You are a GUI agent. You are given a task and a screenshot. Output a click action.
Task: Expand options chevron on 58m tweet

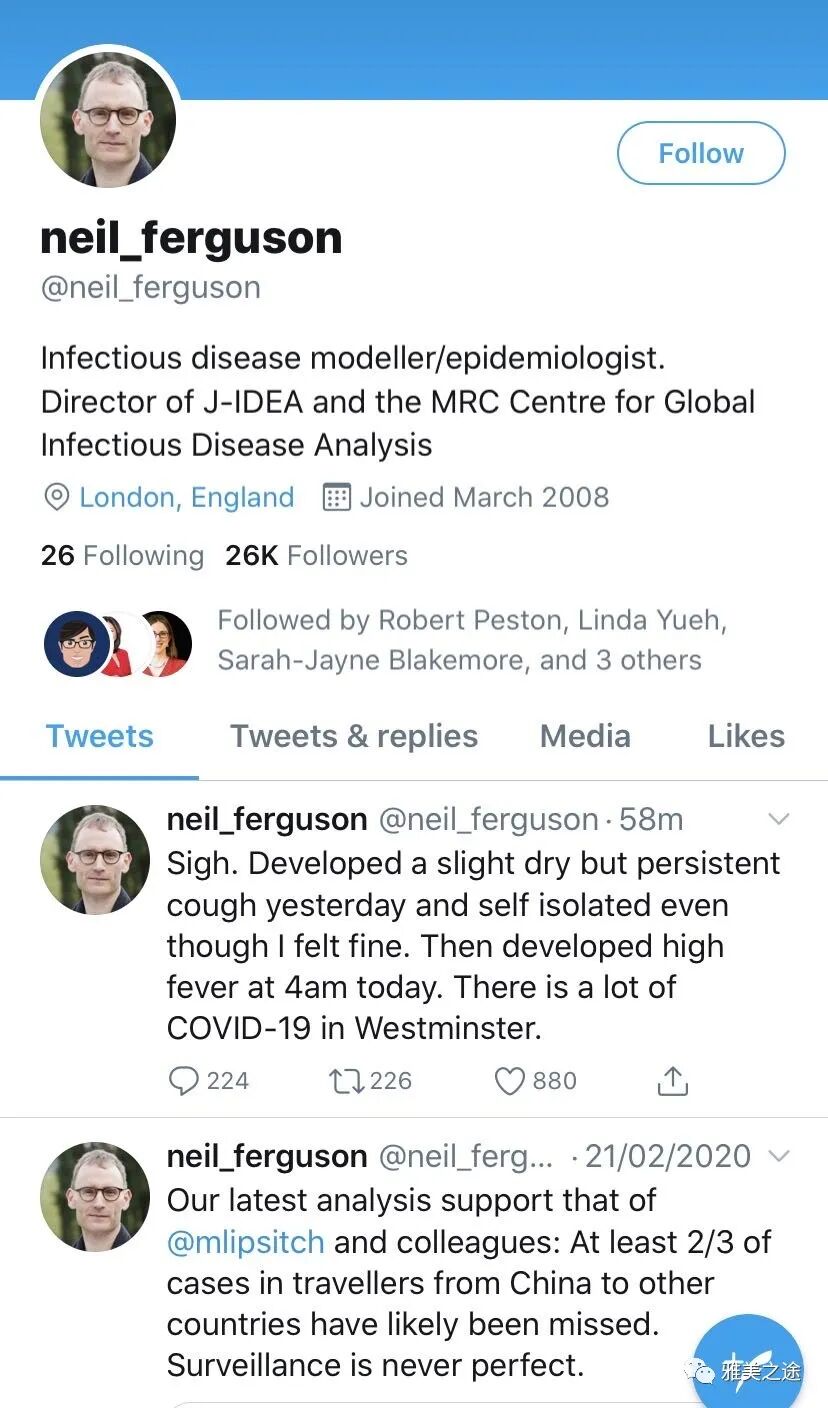point(778,820)
